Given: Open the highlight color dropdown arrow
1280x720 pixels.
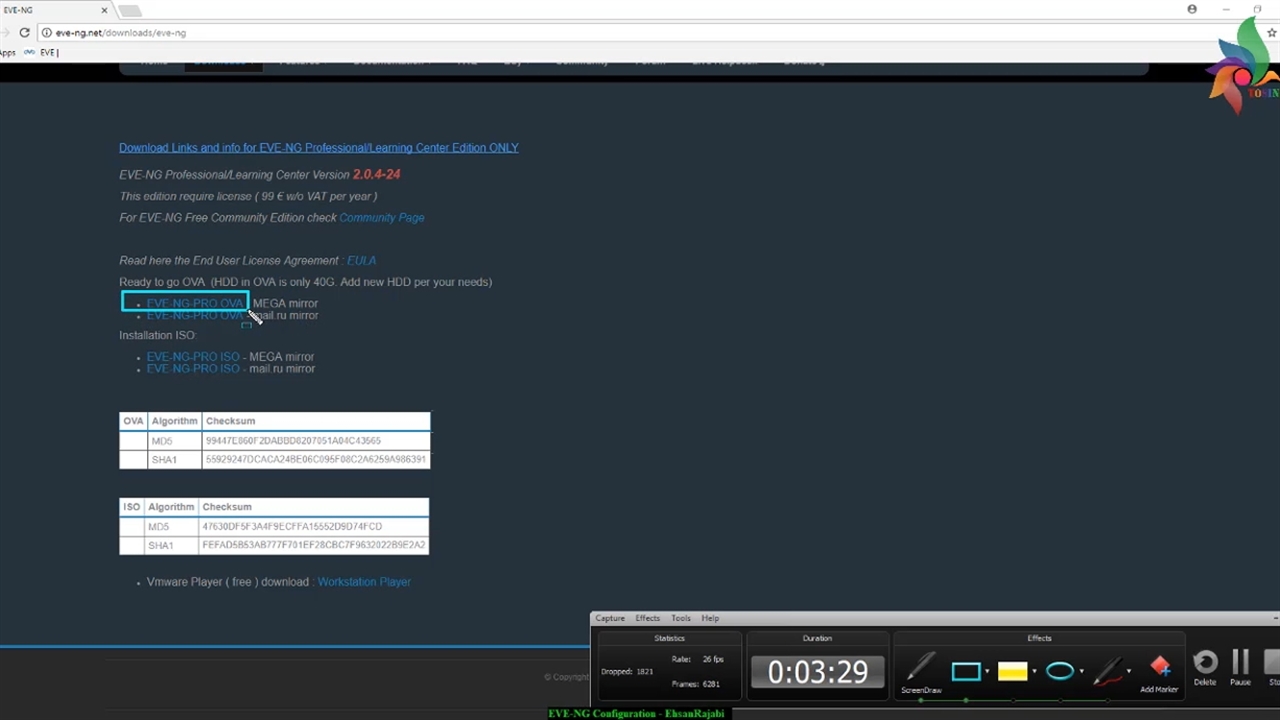Looking at the screenshot, I should tap(1034, 671).
